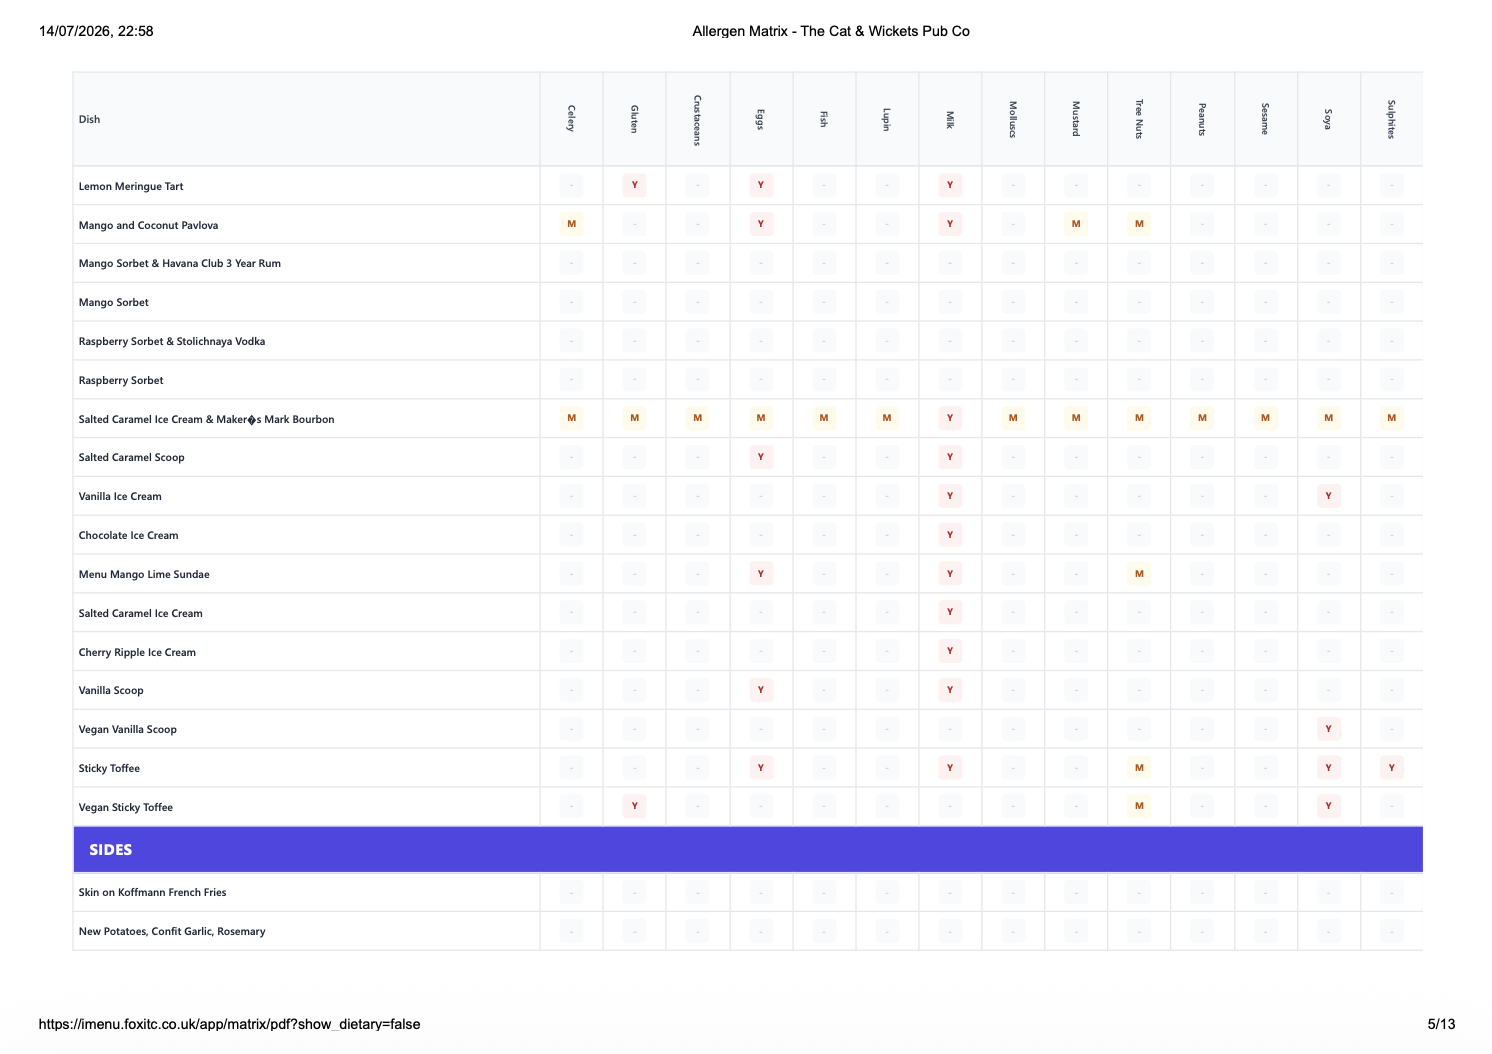
Task: Click Chocolate Ice Cream Milk Y badge
Action: pos(950,535)
